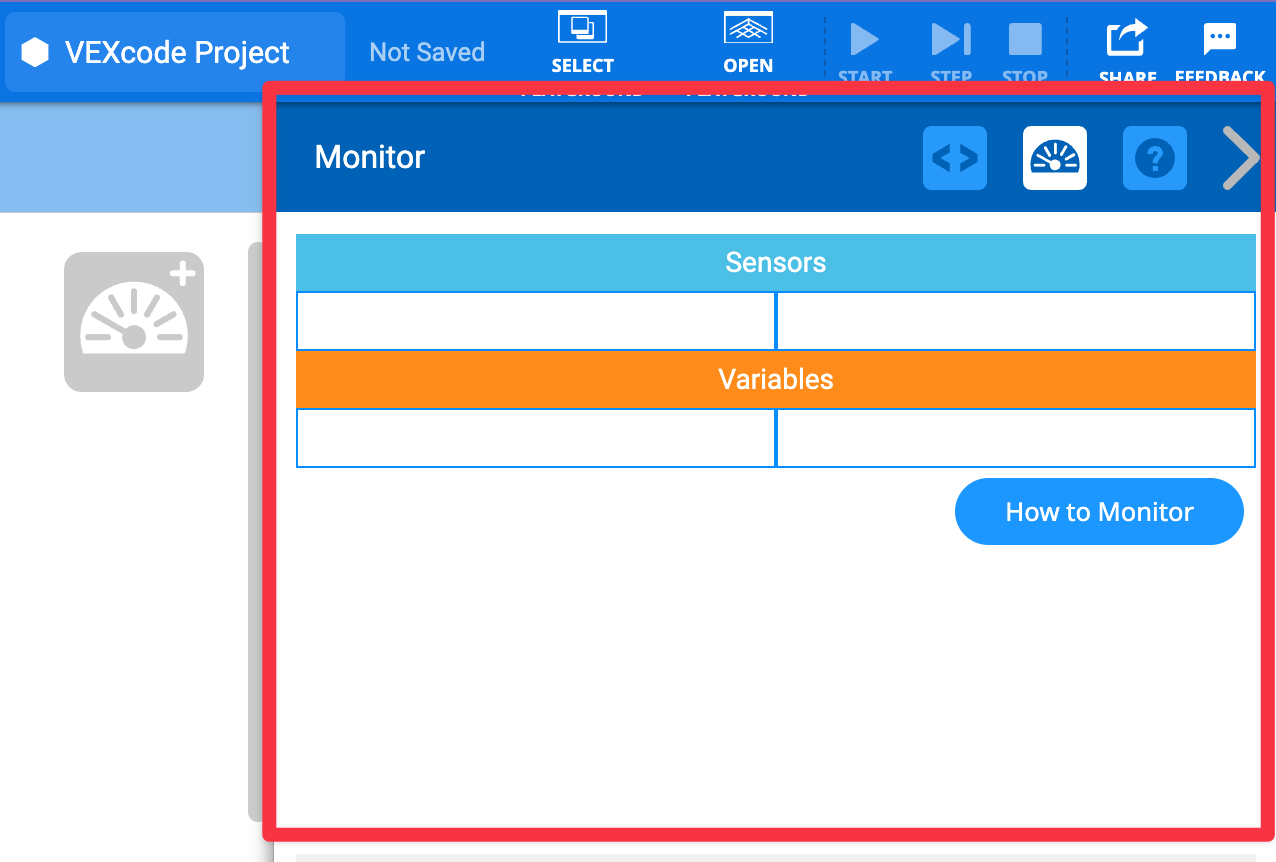This screenshot has width=1276, height=862.
Task: Click the Open Playground window icon
Action: 748,28
